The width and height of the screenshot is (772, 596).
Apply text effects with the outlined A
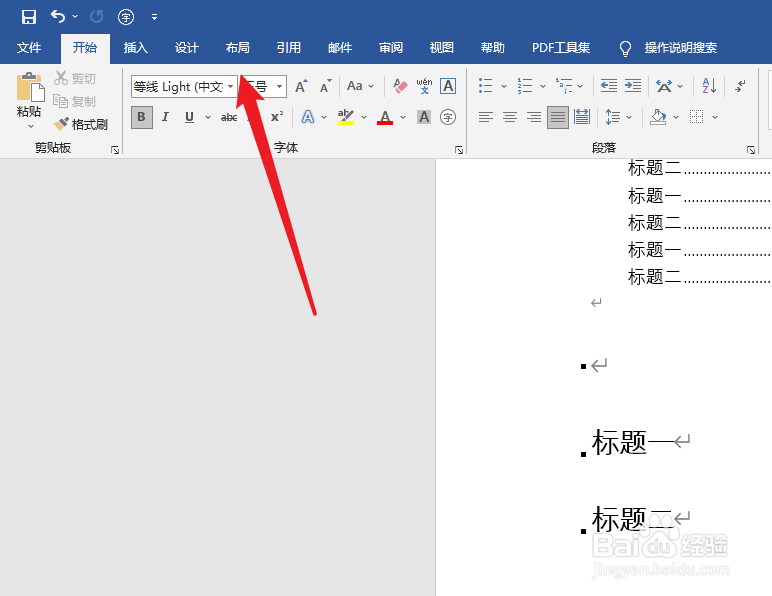[308, 117]
